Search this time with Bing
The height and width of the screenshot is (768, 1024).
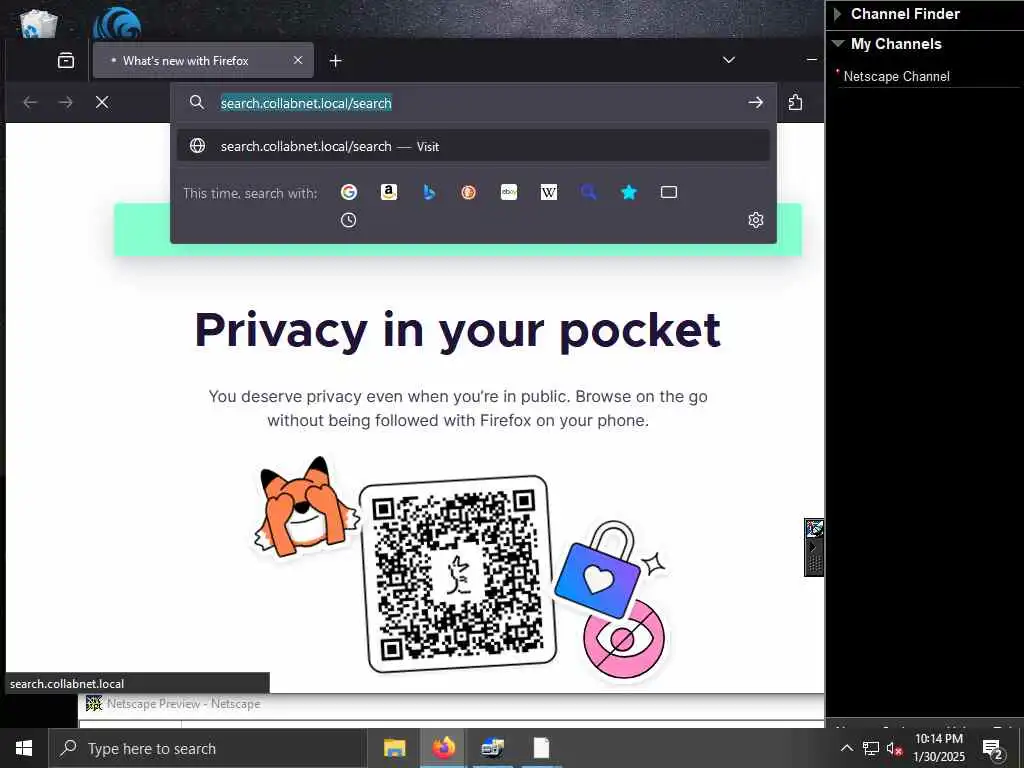coord(428,192)
